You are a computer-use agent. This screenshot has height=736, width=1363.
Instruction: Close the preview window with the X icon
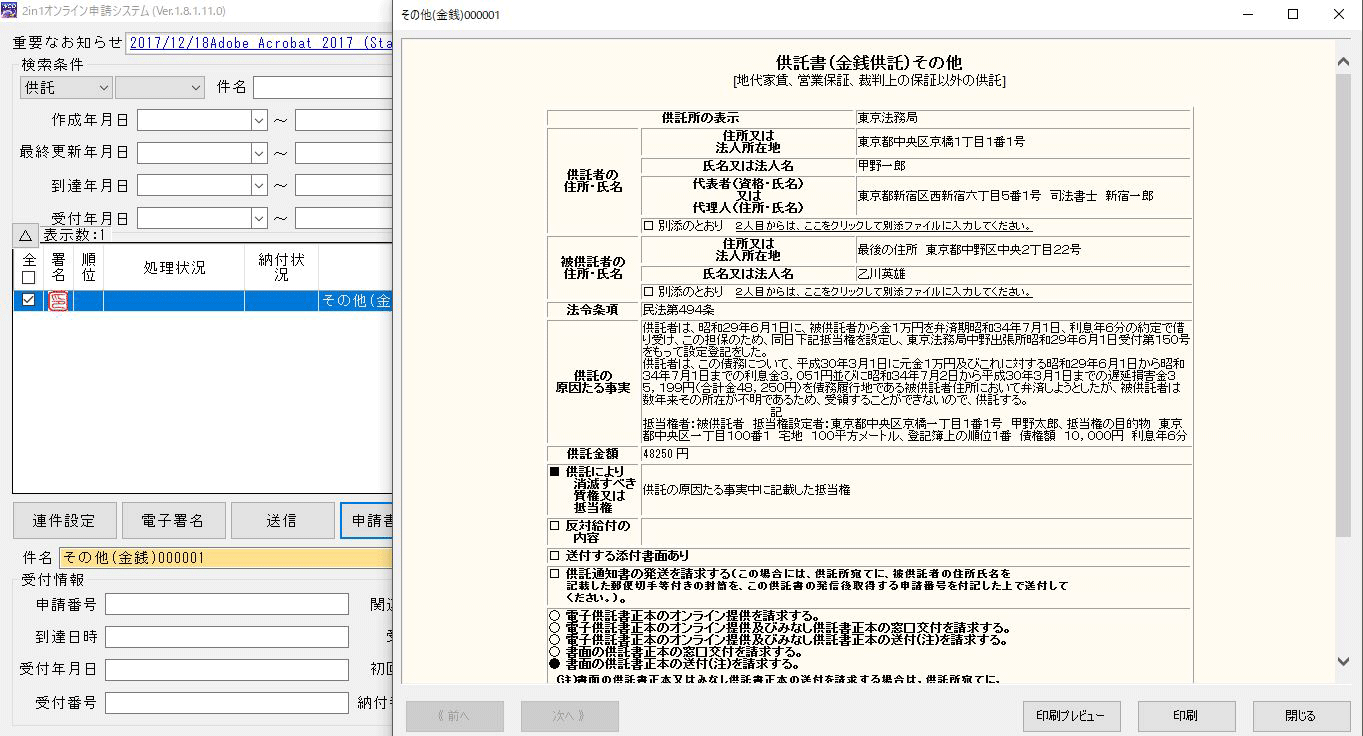1338,14
